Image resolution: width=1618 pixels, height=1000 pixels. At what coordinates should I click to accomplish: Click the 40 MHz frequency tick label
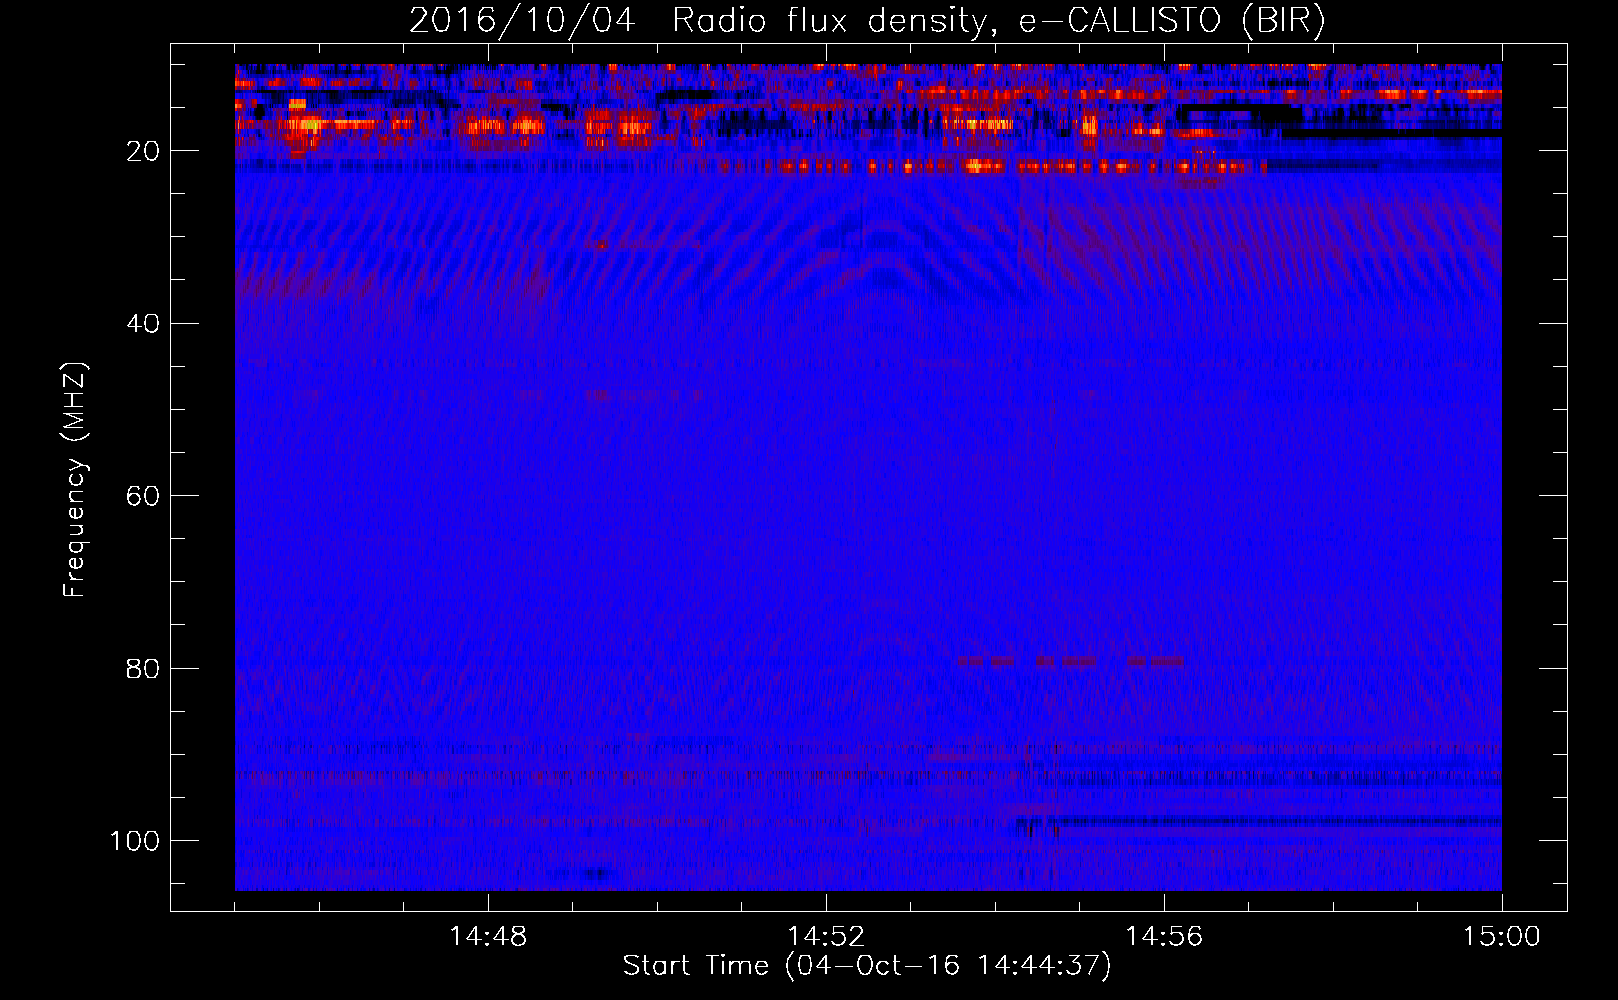(x=143, y=324)
